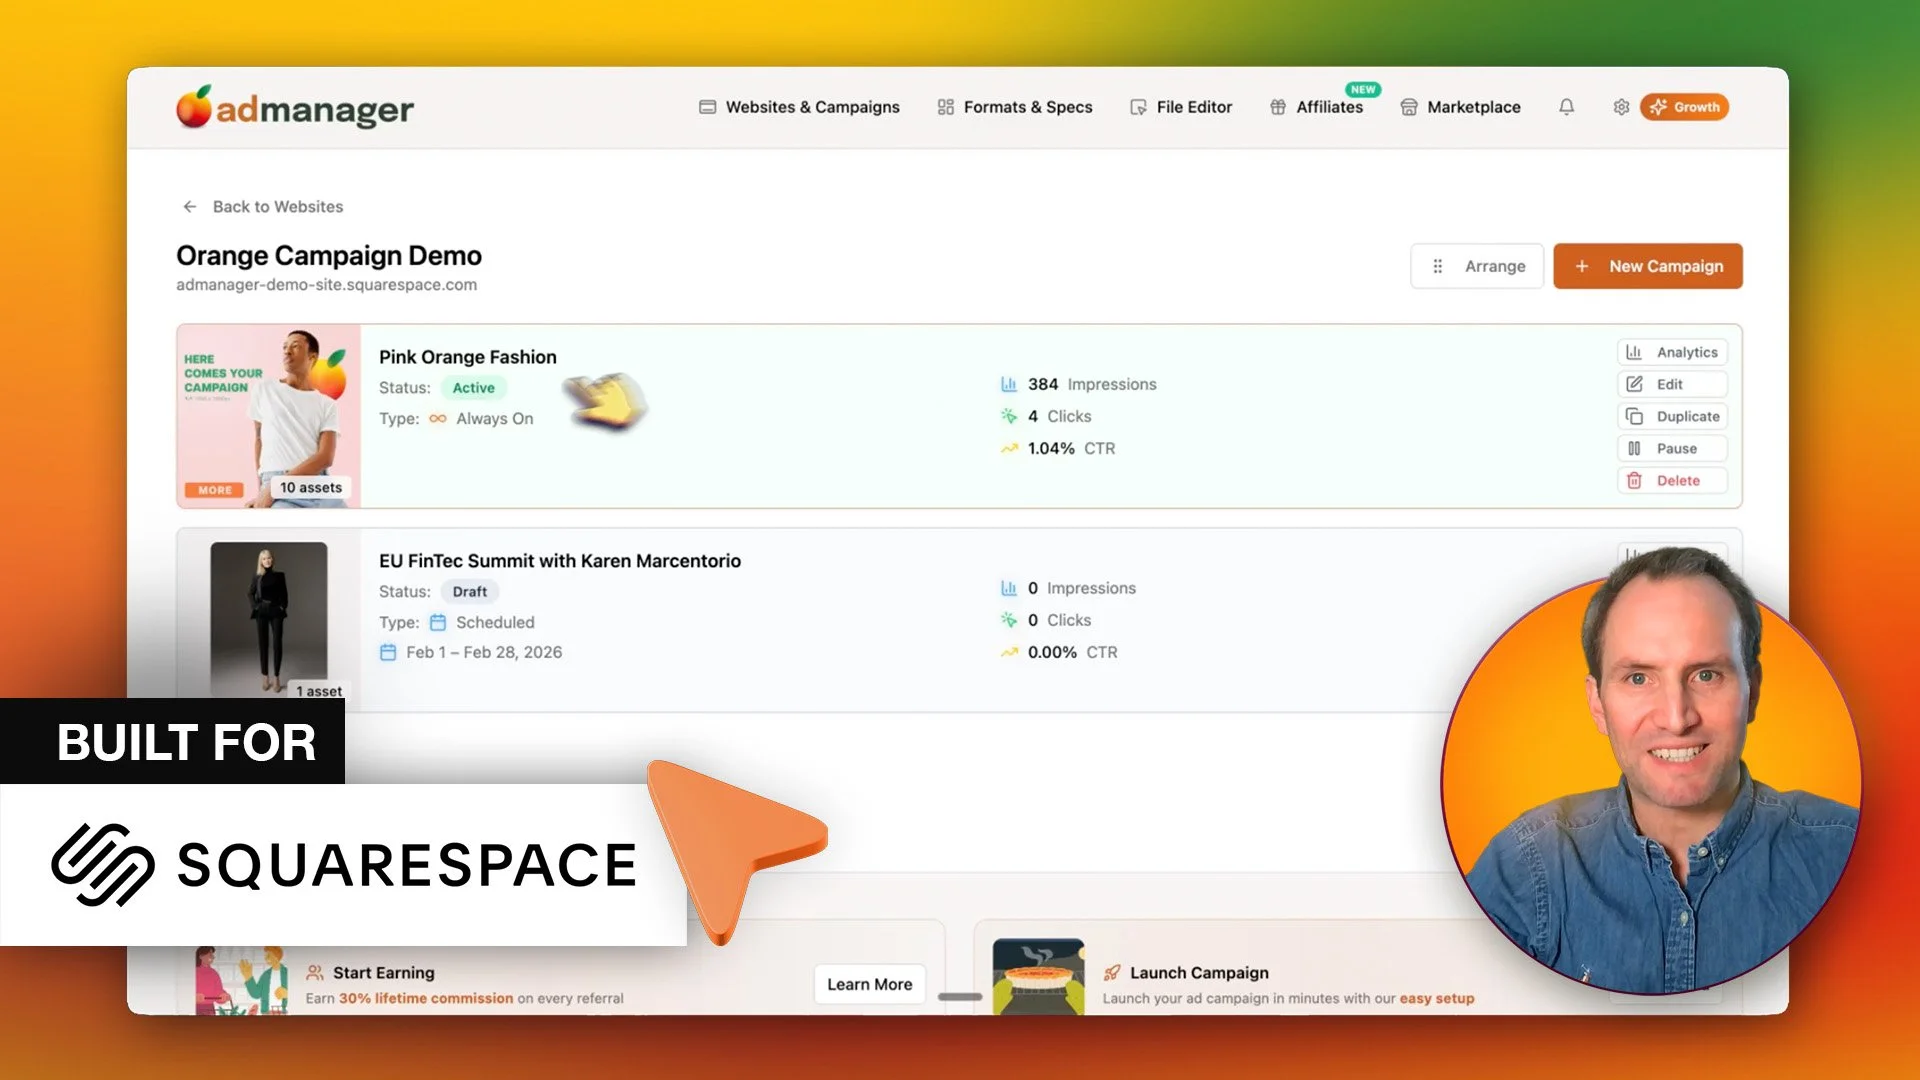Create a New Campaign
This screenshot has width=1920, height=1080.
click(x=1648, y=266)
